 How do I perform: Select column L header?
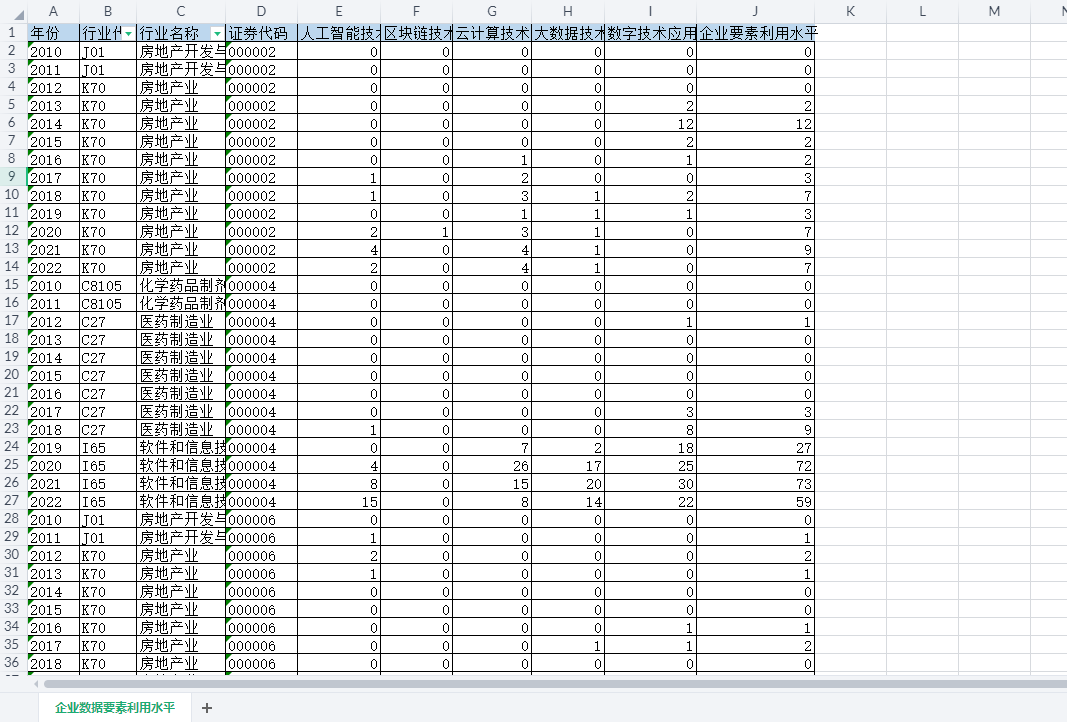point(923,11)
